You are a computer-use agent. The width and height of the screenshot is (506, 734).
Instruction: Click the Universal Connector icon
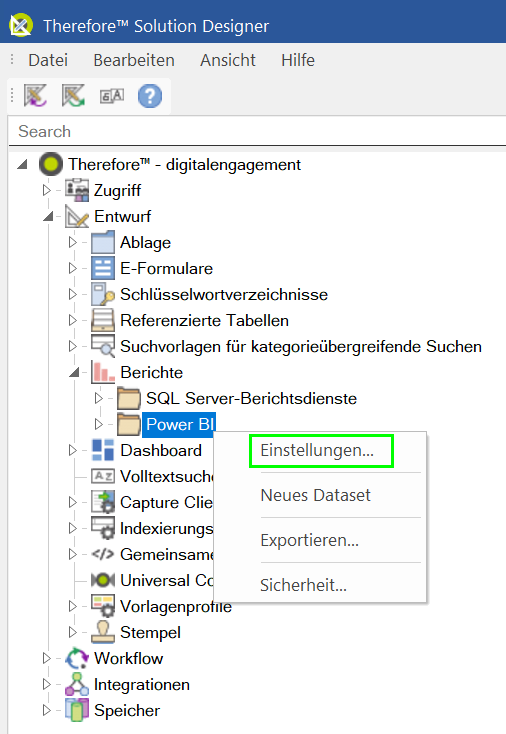tap(103, 580)
